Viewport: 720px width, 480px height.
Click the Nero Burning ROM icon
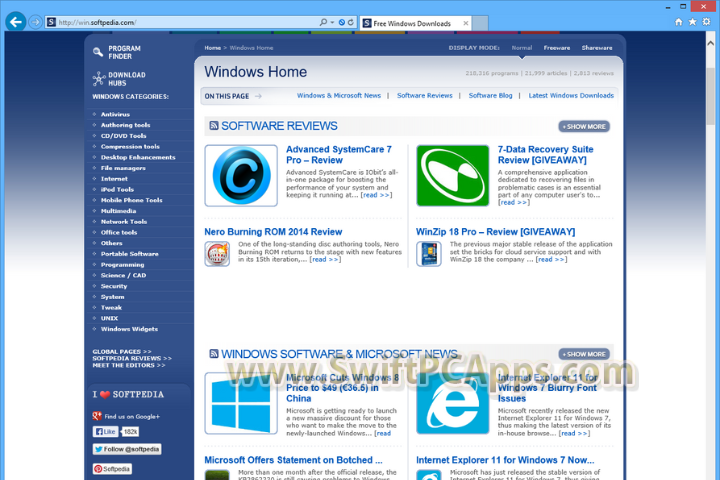[x=217, y=254]
